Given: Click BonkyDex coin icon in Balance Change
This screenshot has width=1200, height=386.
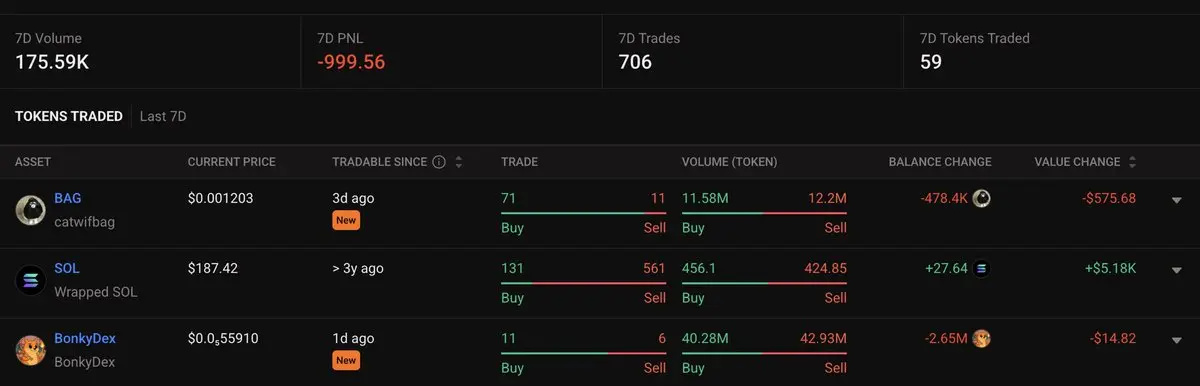Looking at the screenshot, I should (x=981, y=339).
